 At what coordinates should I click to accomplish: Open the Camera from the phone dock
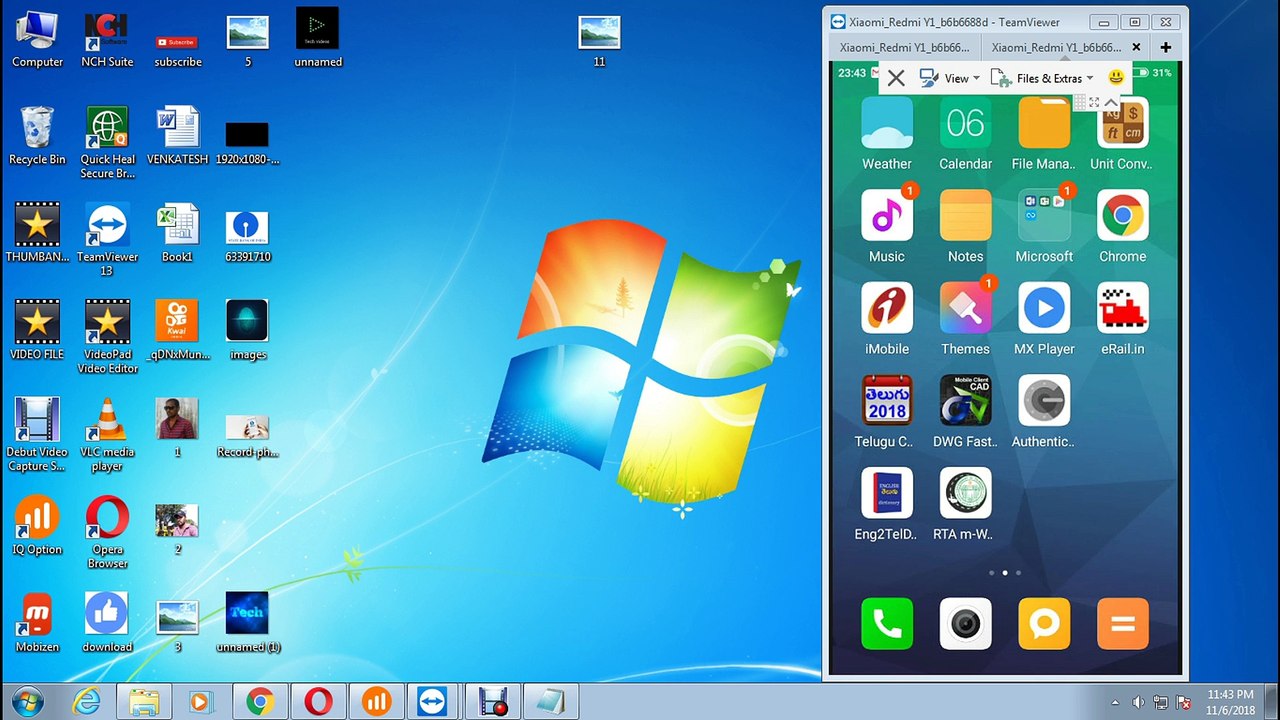pos(965,624)
